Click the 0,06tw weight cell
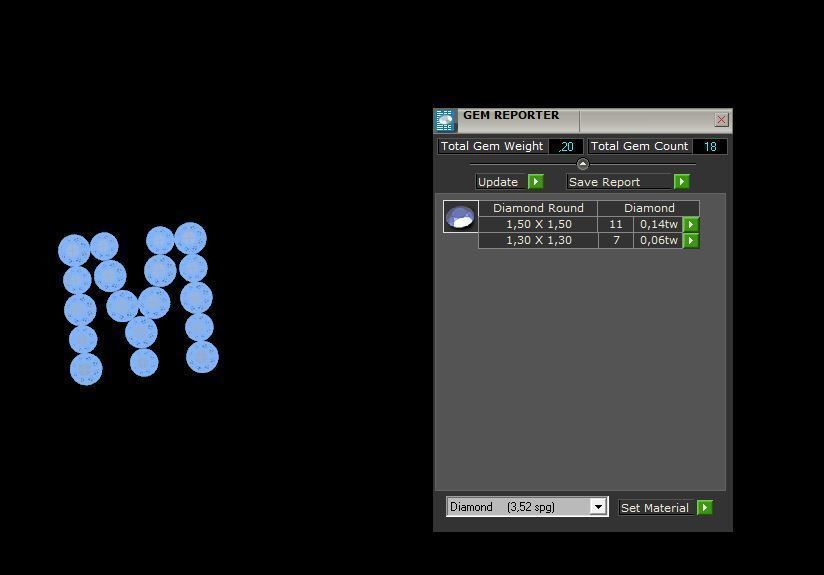The width and height of the screenshot is (824, 575). tap(658, 241)
